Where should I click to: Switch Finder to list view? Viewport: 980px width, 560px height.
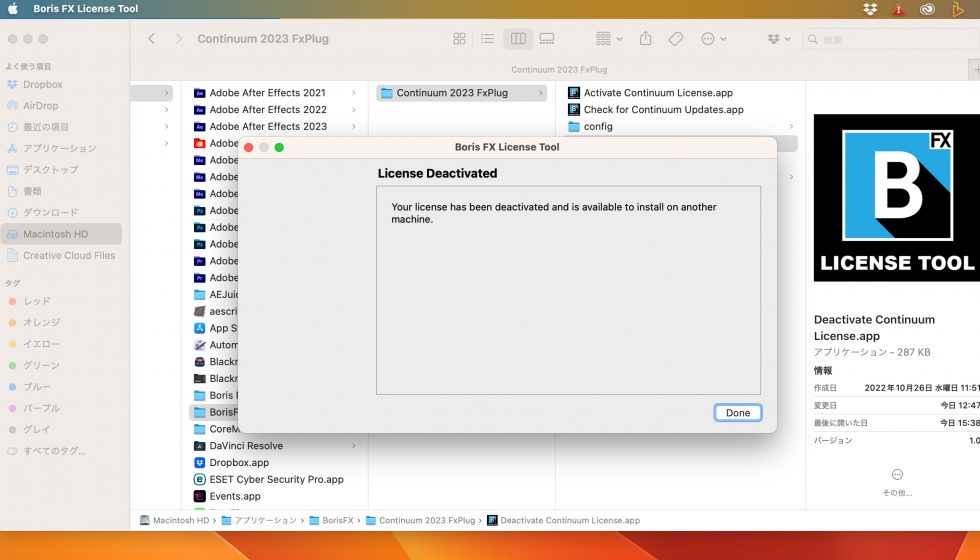[x=488, y=39]
